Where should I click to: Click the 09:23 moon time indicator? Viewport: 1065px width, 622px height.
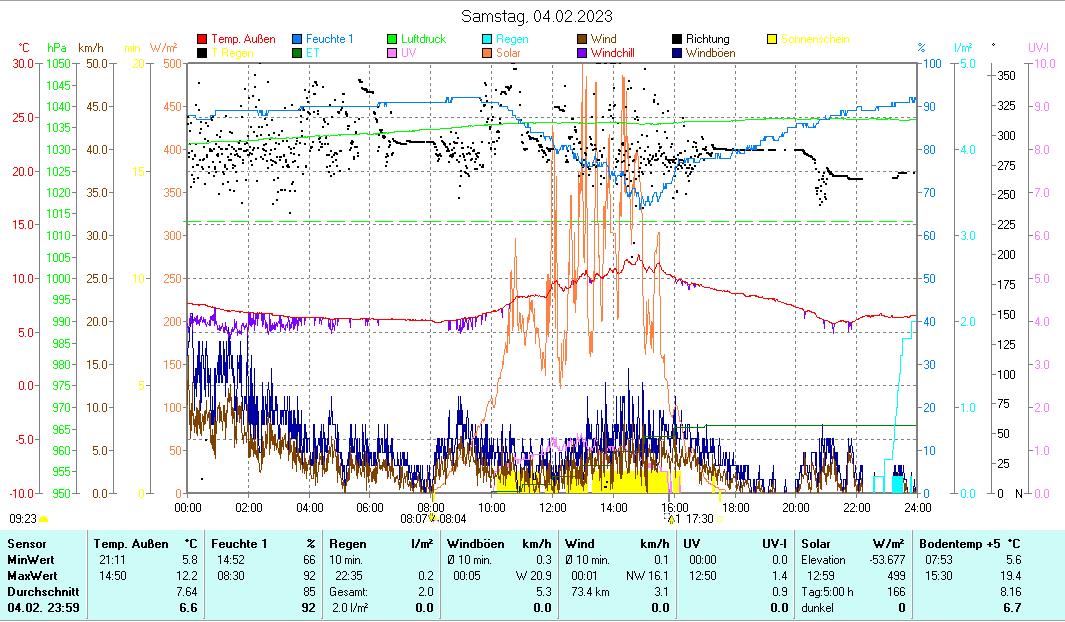point(23,519)
